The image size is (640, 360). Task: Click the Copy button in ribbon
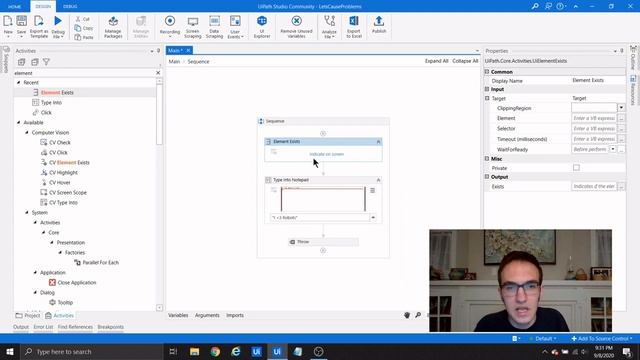(84, 28)
